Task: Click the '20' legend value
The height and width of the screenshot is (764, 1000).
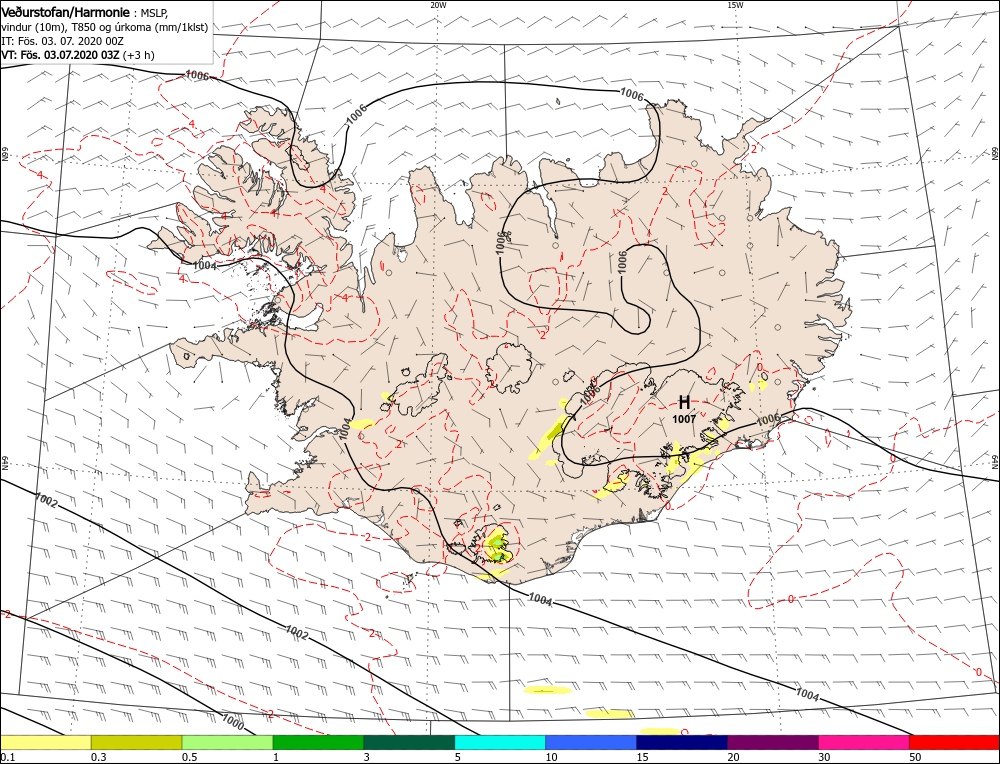Action: 733,757
